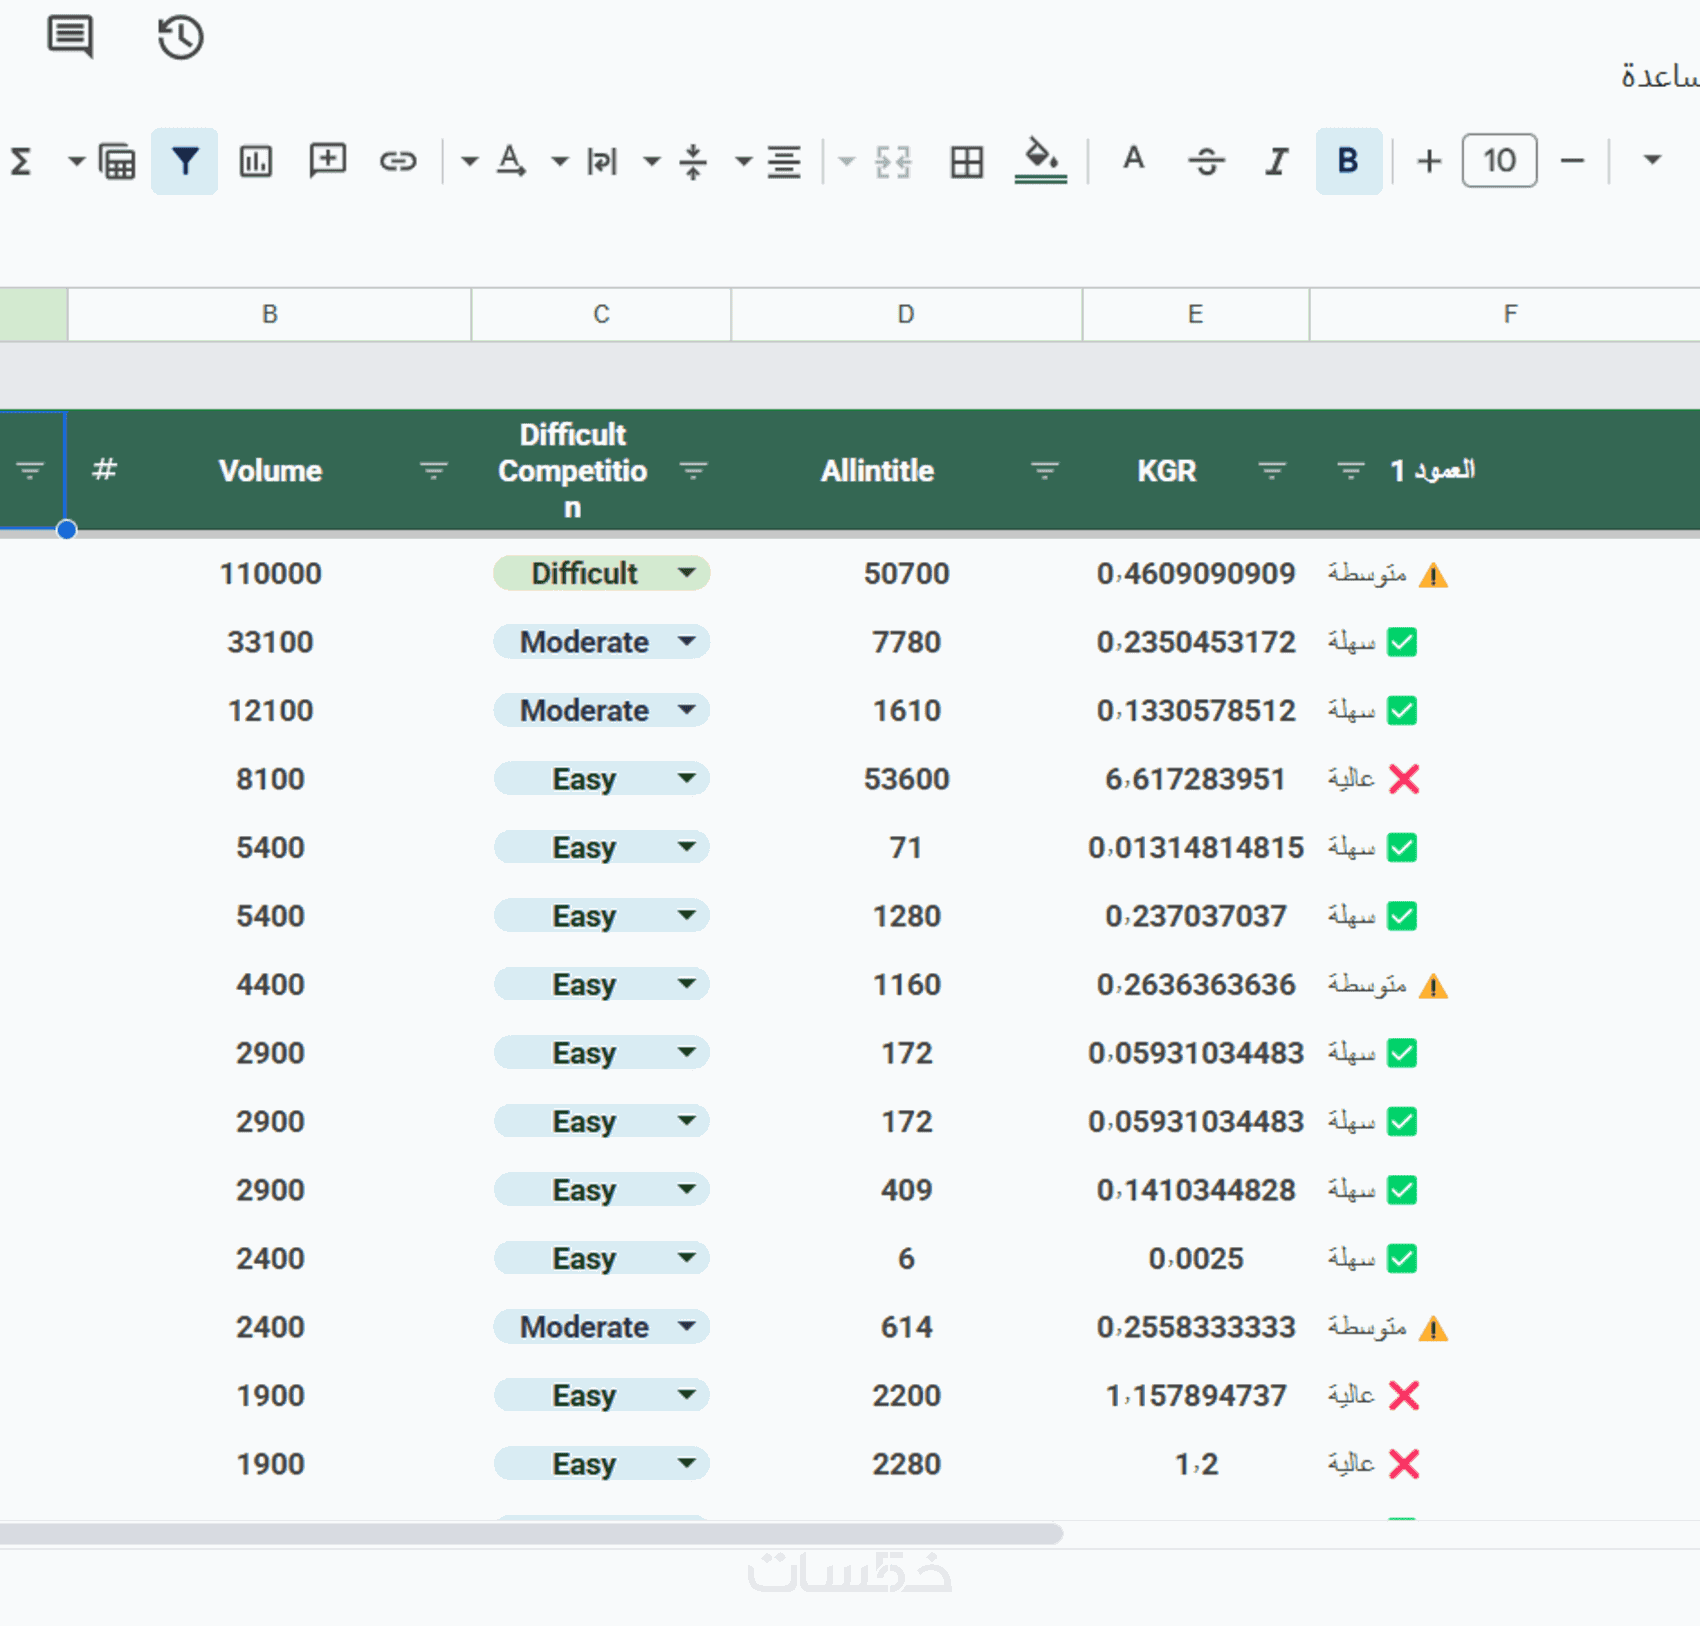The image size is (1700, 1626).
Task: Open the borders tool
Action: click(x=966, y=161)
